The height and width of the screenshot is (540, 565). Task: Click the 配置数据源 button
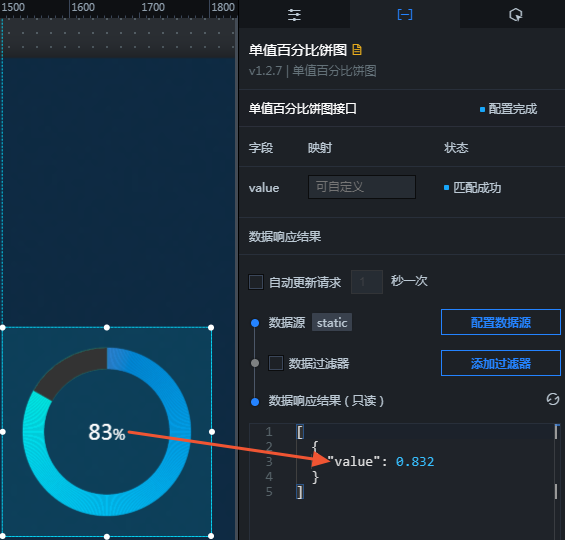pos(501,322)
